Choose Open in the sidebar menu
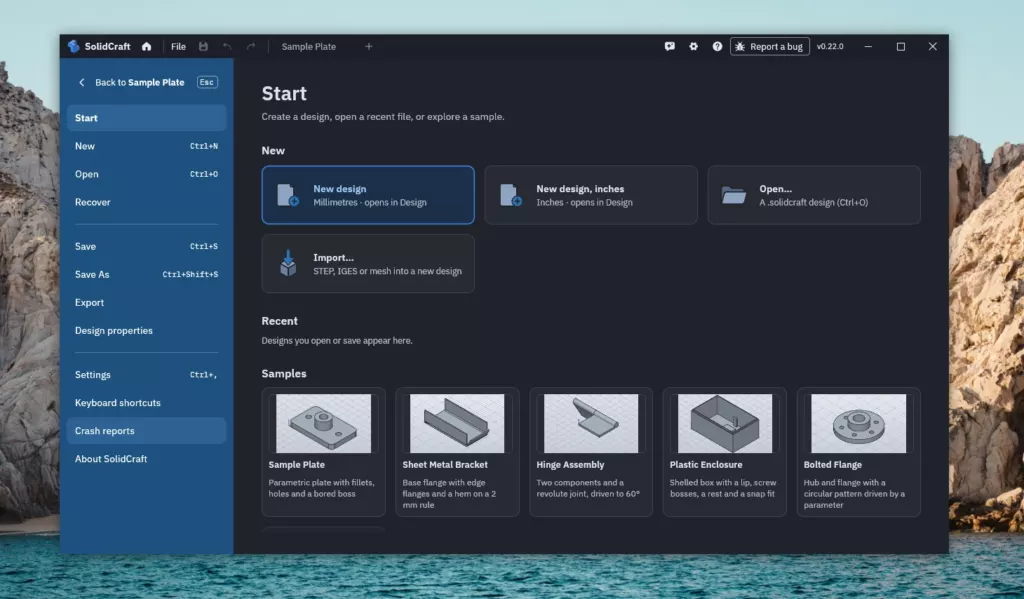Viewport: 1024px width, 599px height. click(146, 174)
